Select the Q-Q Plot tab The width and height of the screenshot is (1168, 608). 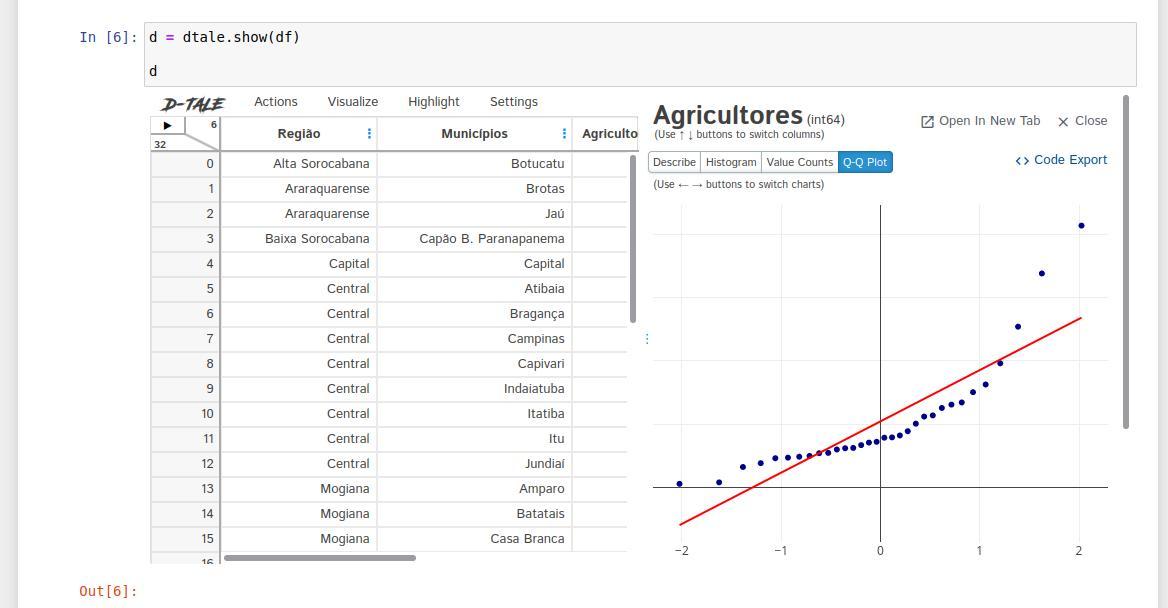pyautogui.click(x=865, y=162)
